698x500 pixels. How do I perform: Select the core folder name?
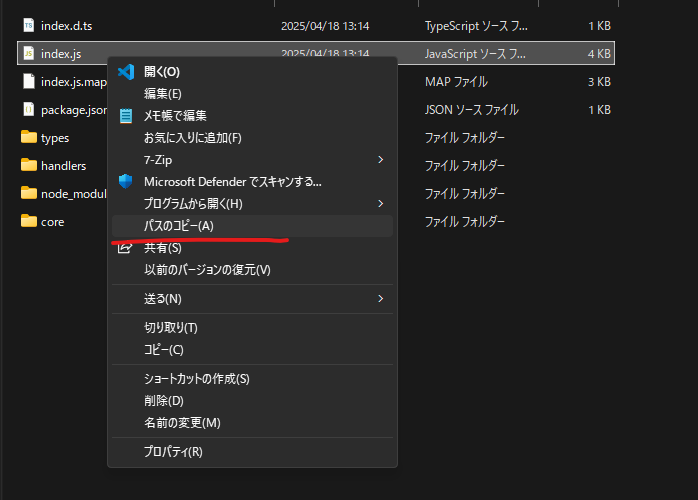click(53, 222)
